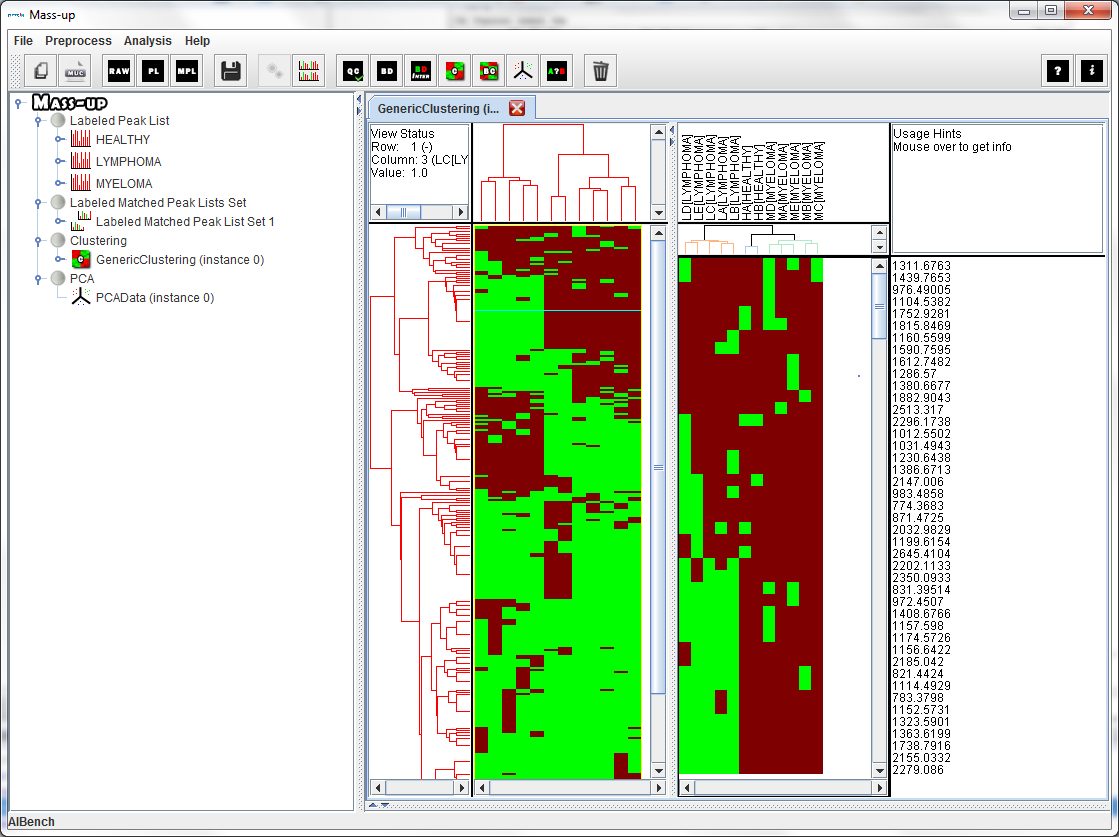The height and width of the screenshot is (837, 1119).
Task: Open the QC quality control tool
Action: [351, 70]
